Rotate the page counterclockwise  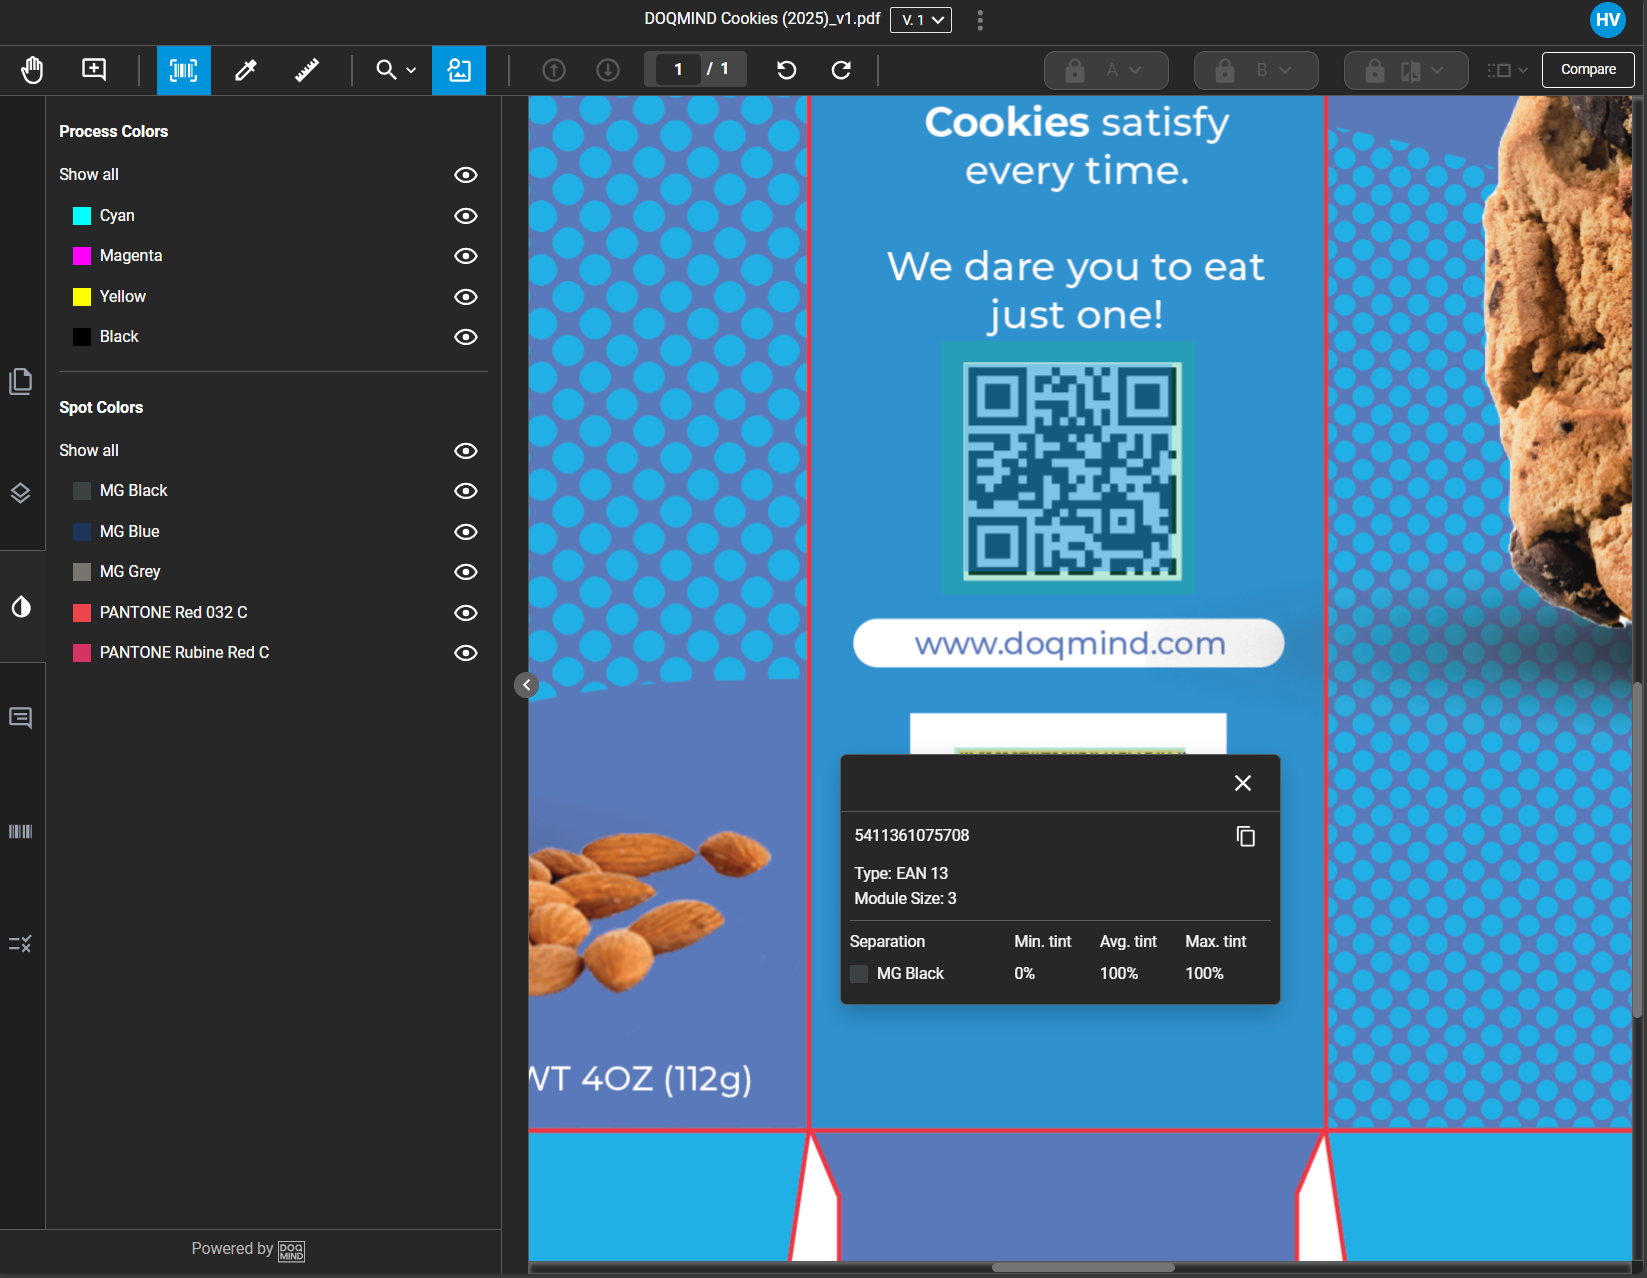click(787, 70)
